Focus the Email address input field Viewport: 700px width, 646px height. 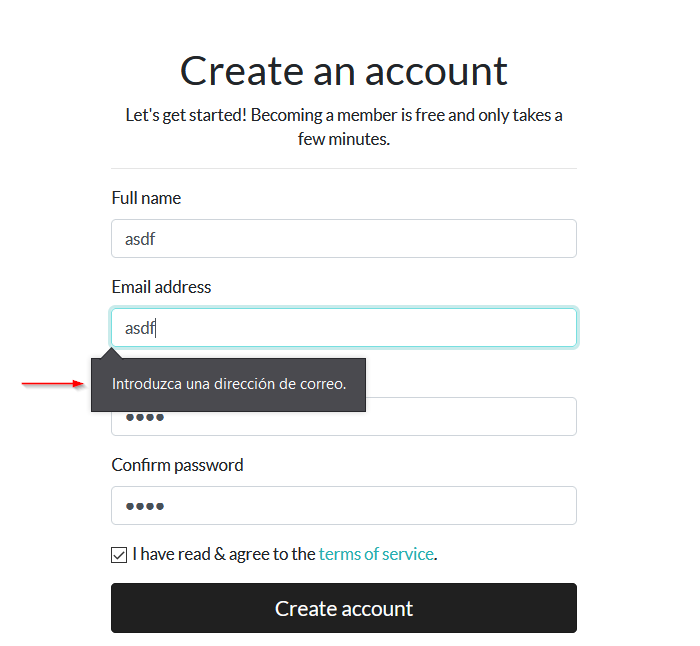(x=343, y=328)
